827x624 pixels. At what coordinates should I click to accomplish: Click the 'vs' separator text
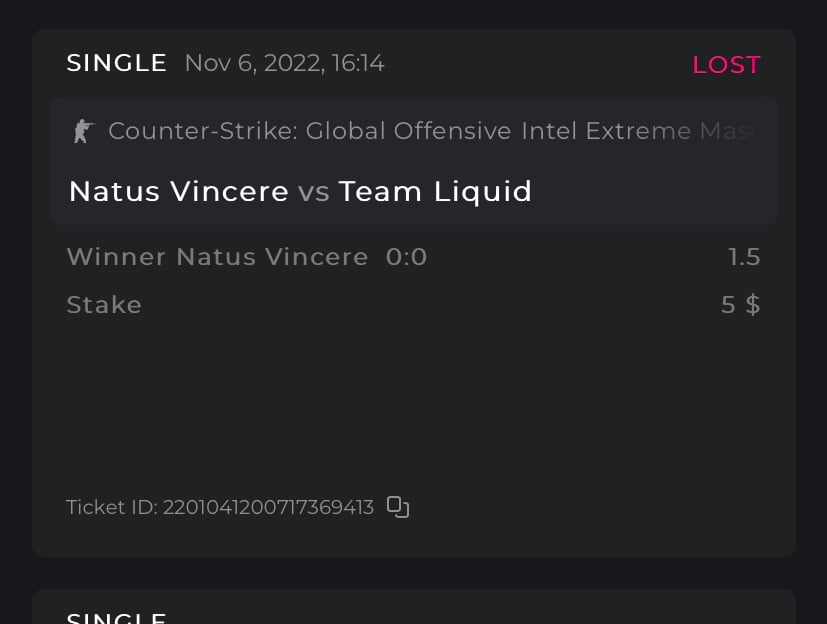pyautogui.click(x=314, y=191)
